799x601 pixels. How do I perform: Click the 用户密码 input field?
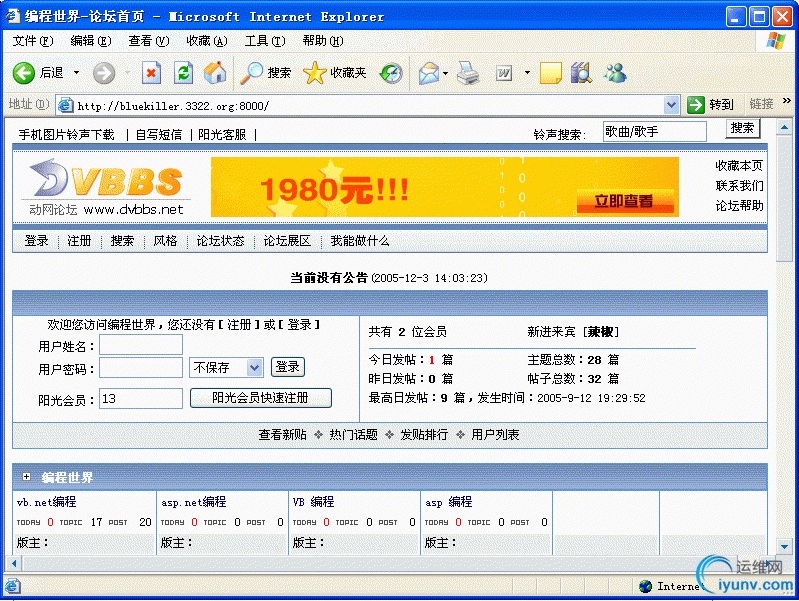pos(141,368)
